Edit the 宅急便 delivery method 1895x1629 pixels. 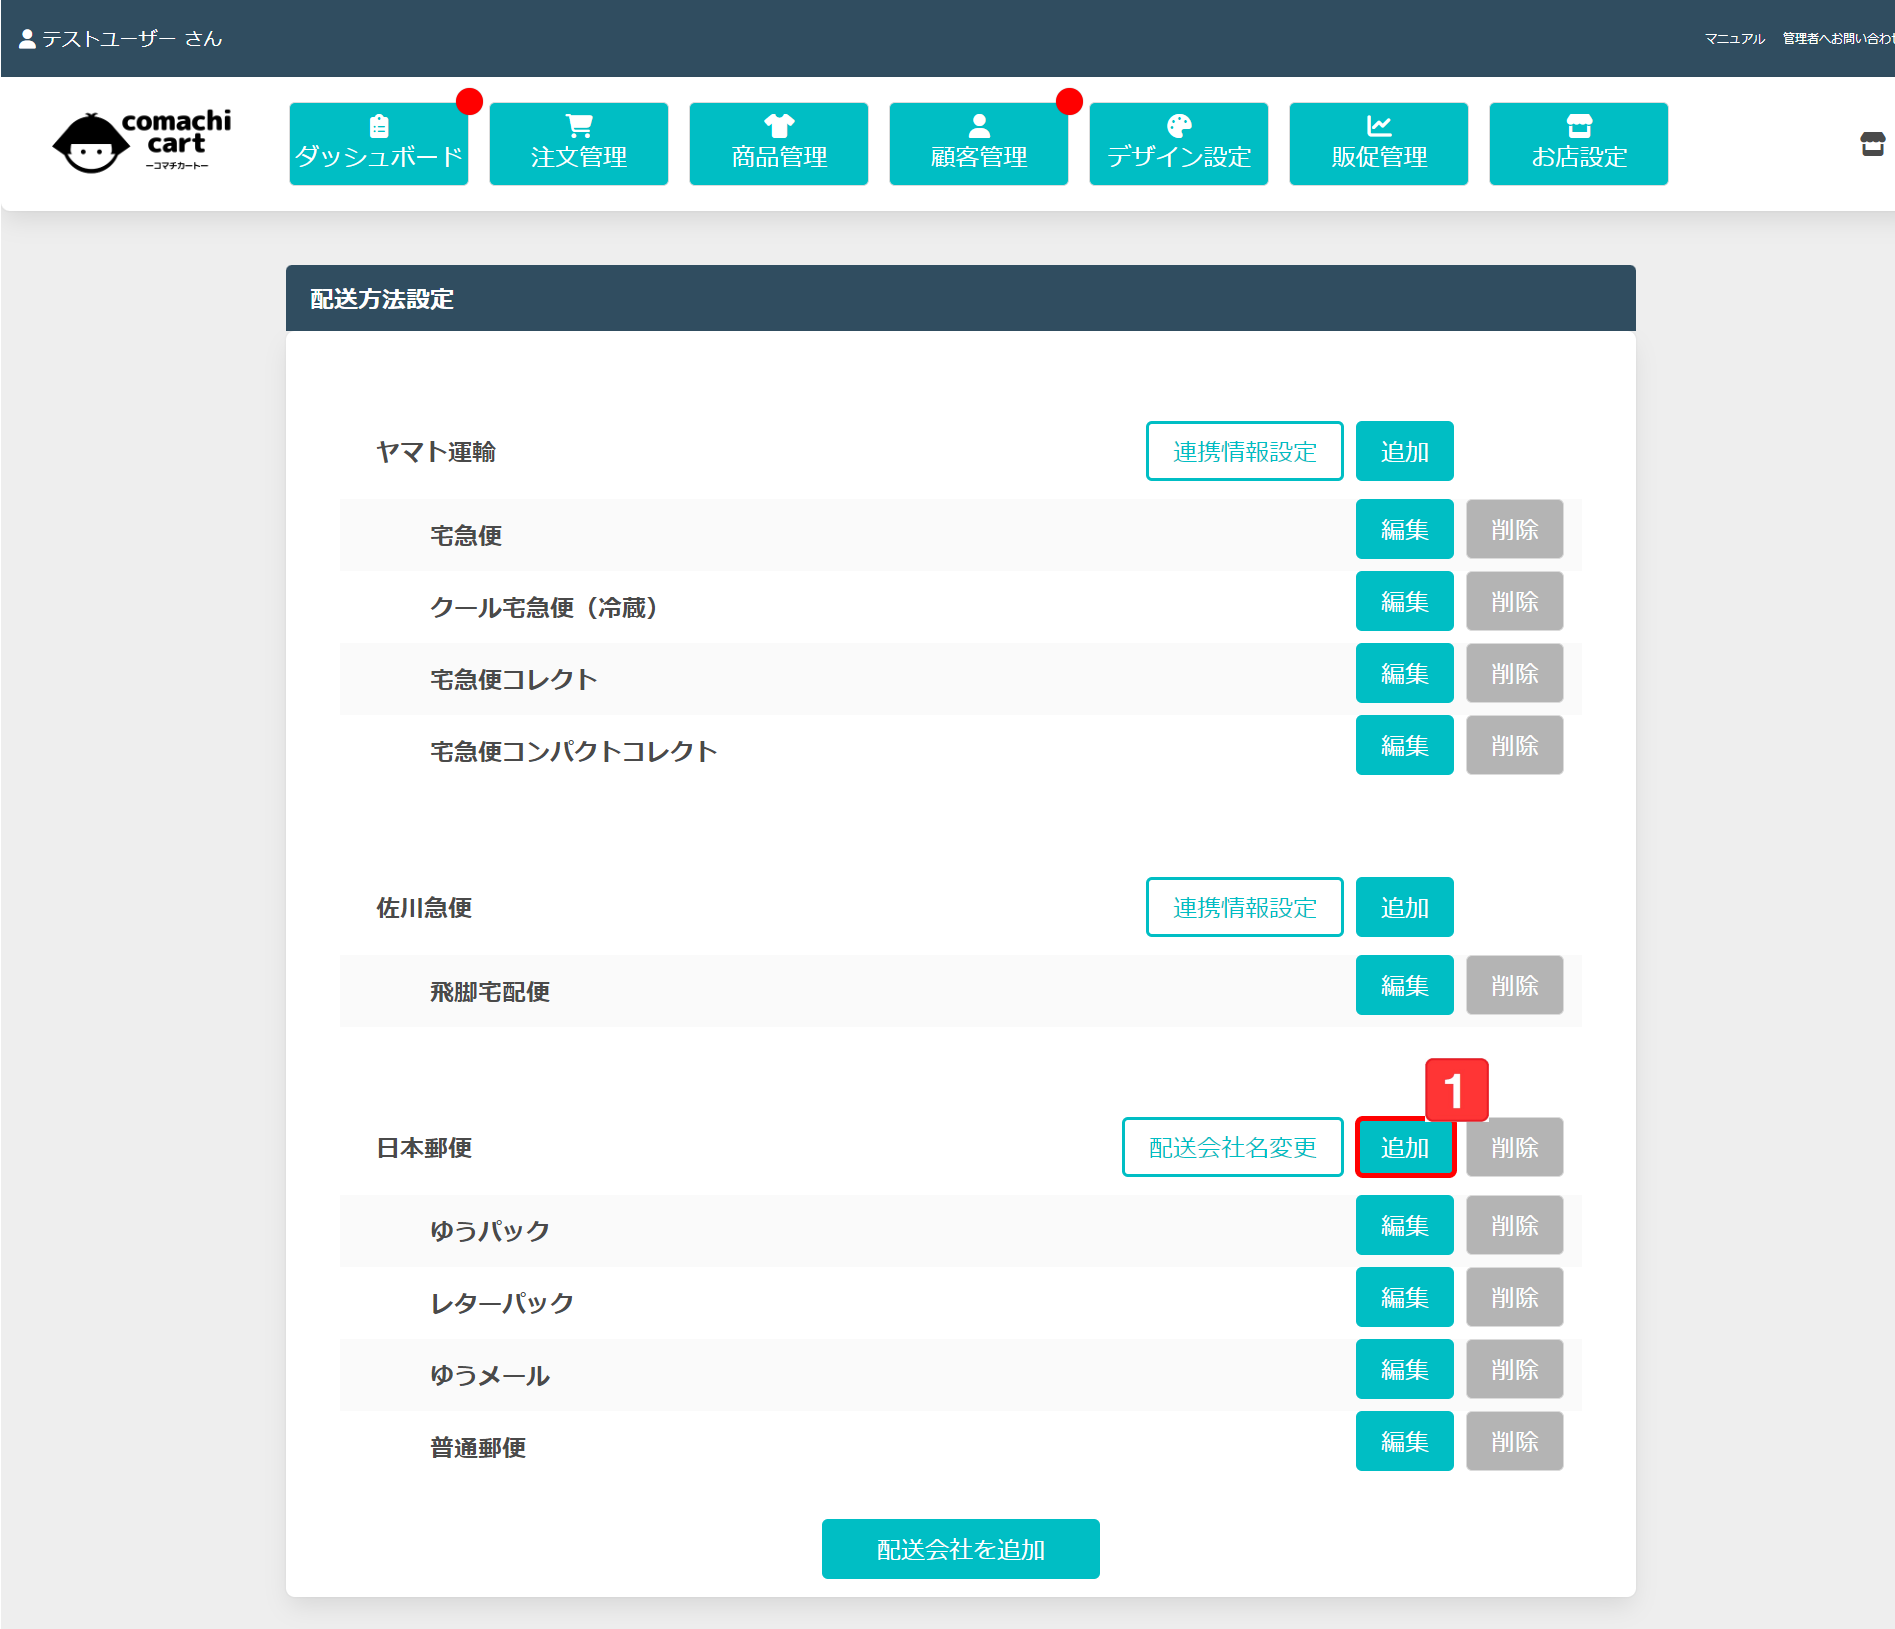[x=1405, y=529]
